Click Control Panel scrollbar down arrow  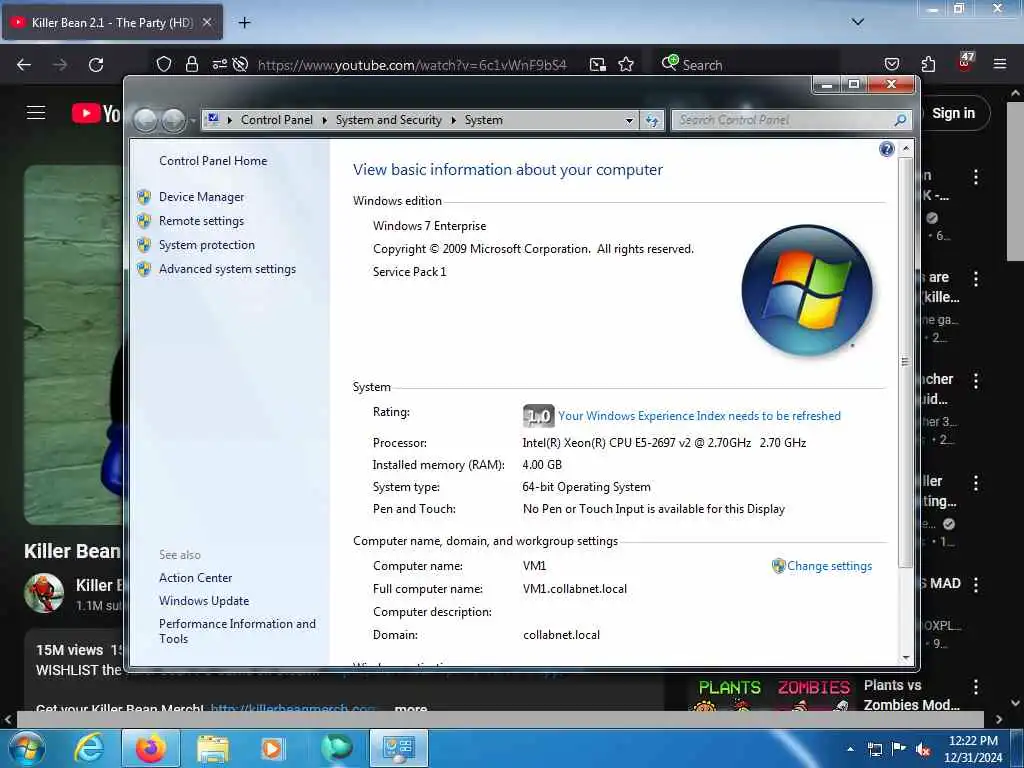pos(905,658)
